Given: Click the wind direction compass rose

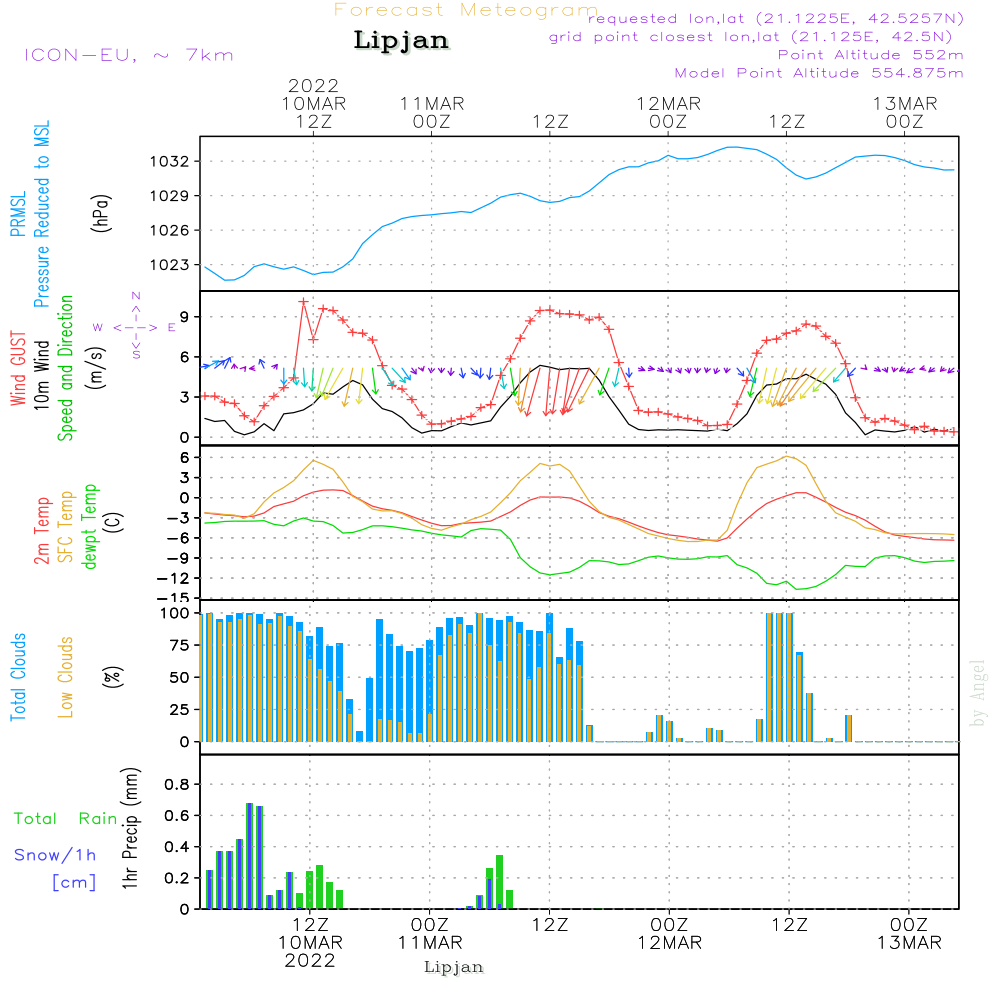Looking at the screenshot, I should pos(136,326).
